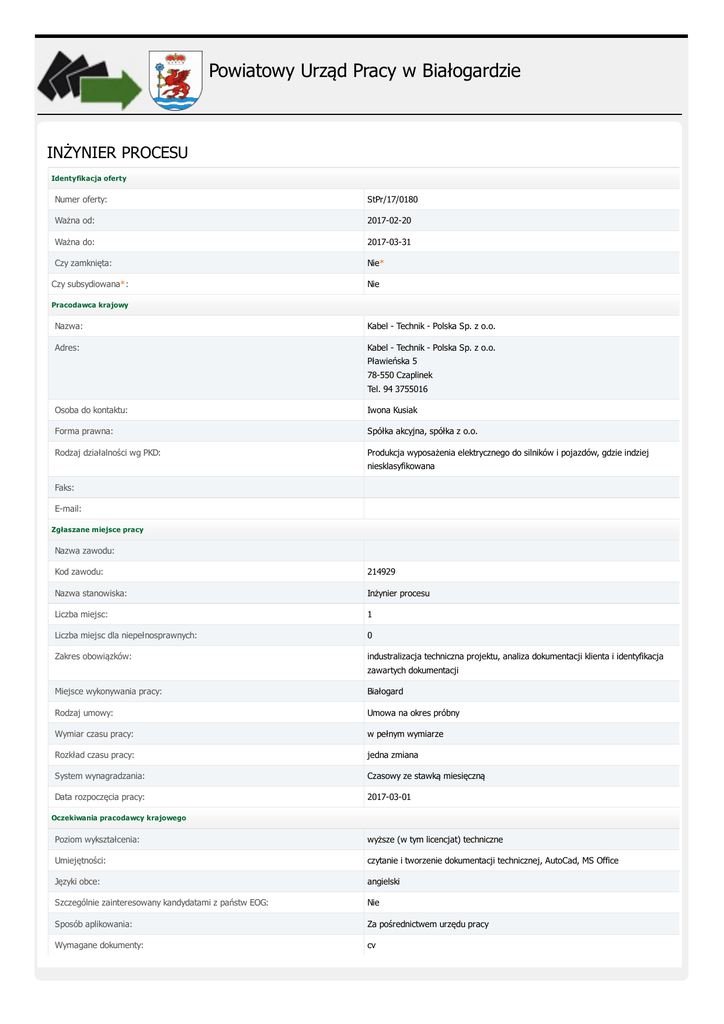Click the phone number Tel. 94 3755016
Image resolution: width=724 pixels, height=1024 pixels.
click(x=397, y=389)
